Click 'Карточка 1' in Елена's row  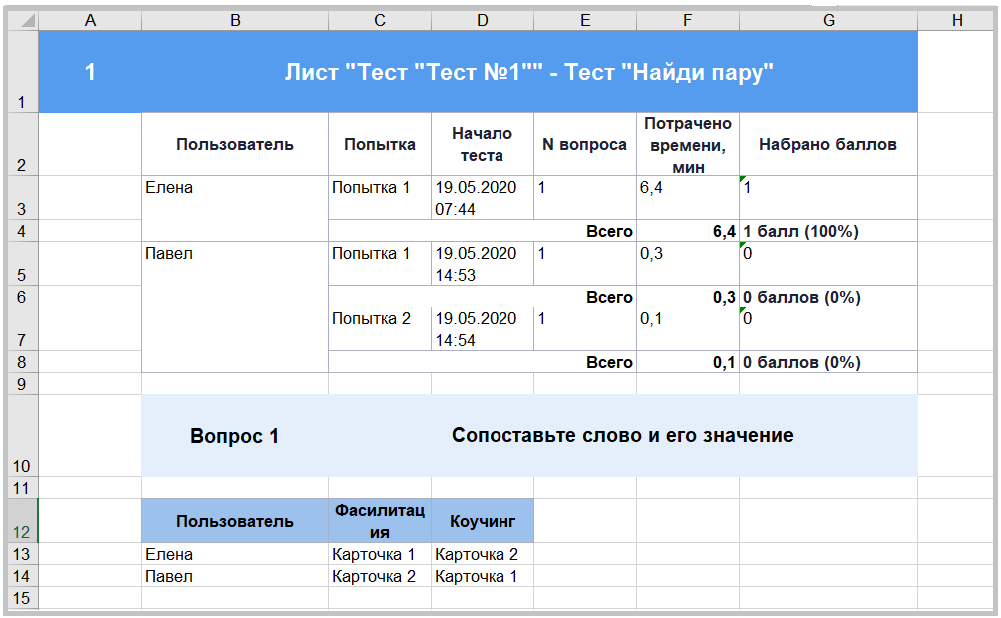[x=380, y=554]
